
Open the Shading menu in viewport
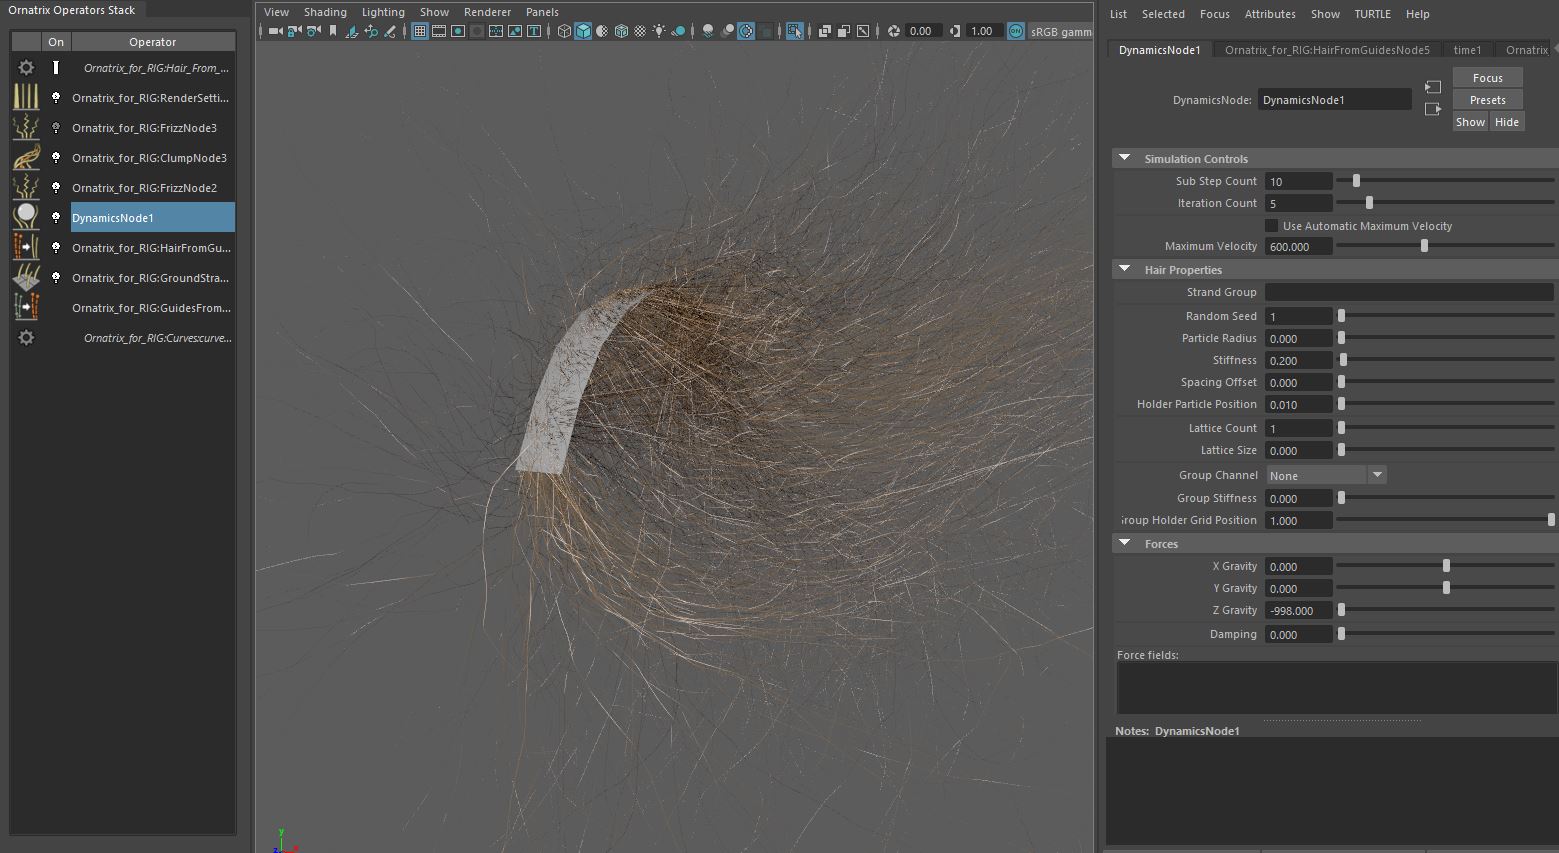[x=325, y=12]
